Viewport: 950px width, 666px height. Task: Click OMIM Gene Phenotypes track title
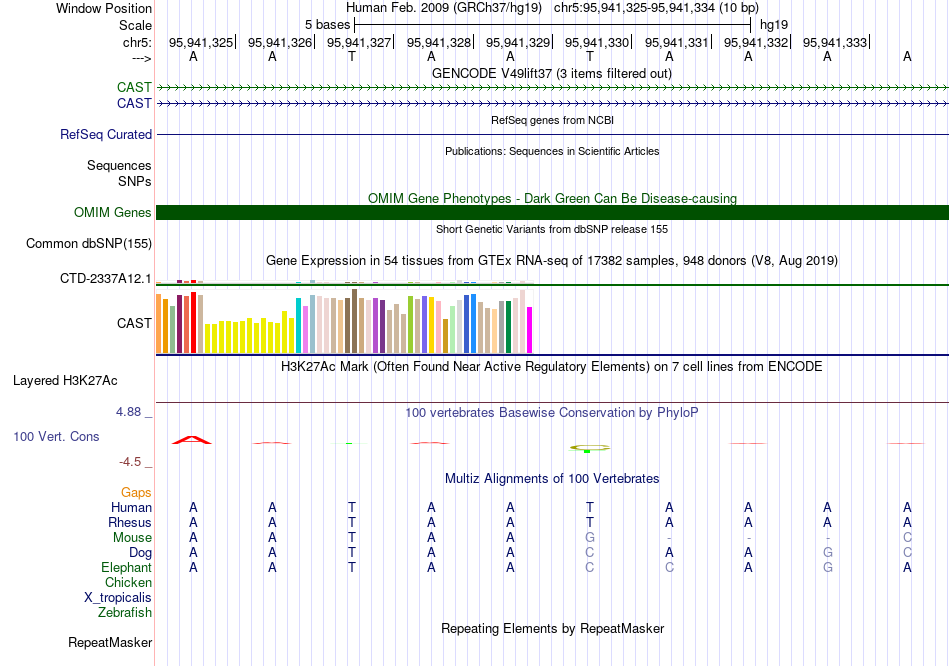552,199
